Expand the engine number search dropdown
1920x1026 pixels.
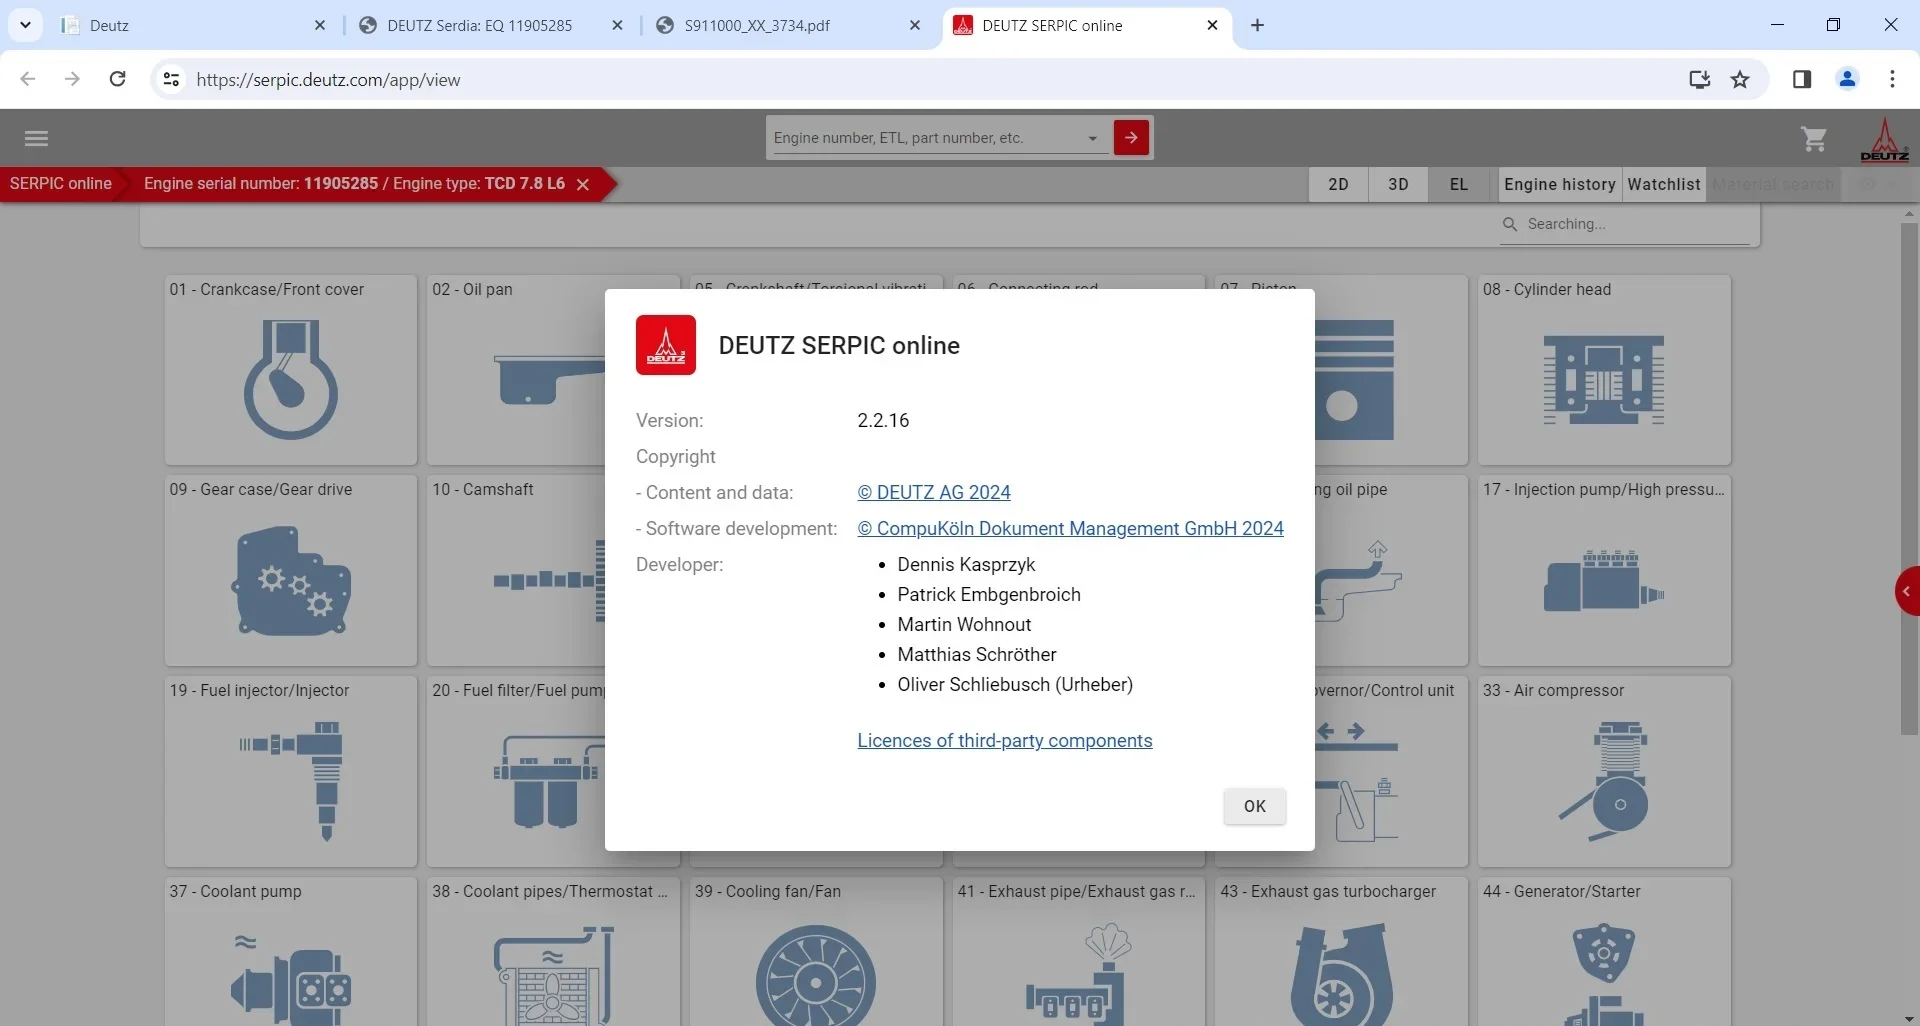1092,139
